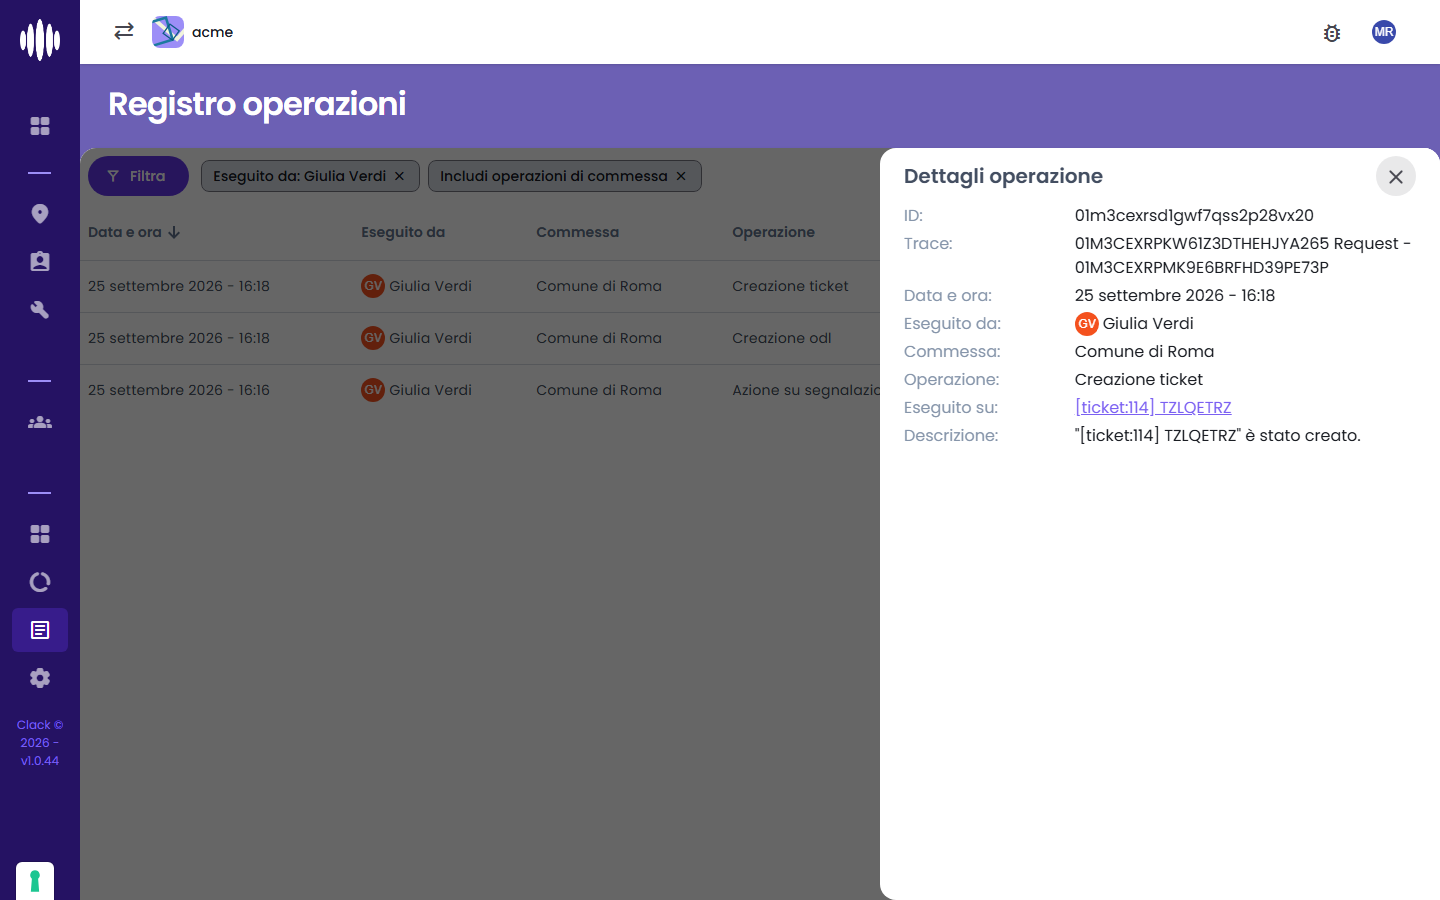The image size is (1440, 900).
Task: Select the Creazione odl row
Action: pos(480,338)
